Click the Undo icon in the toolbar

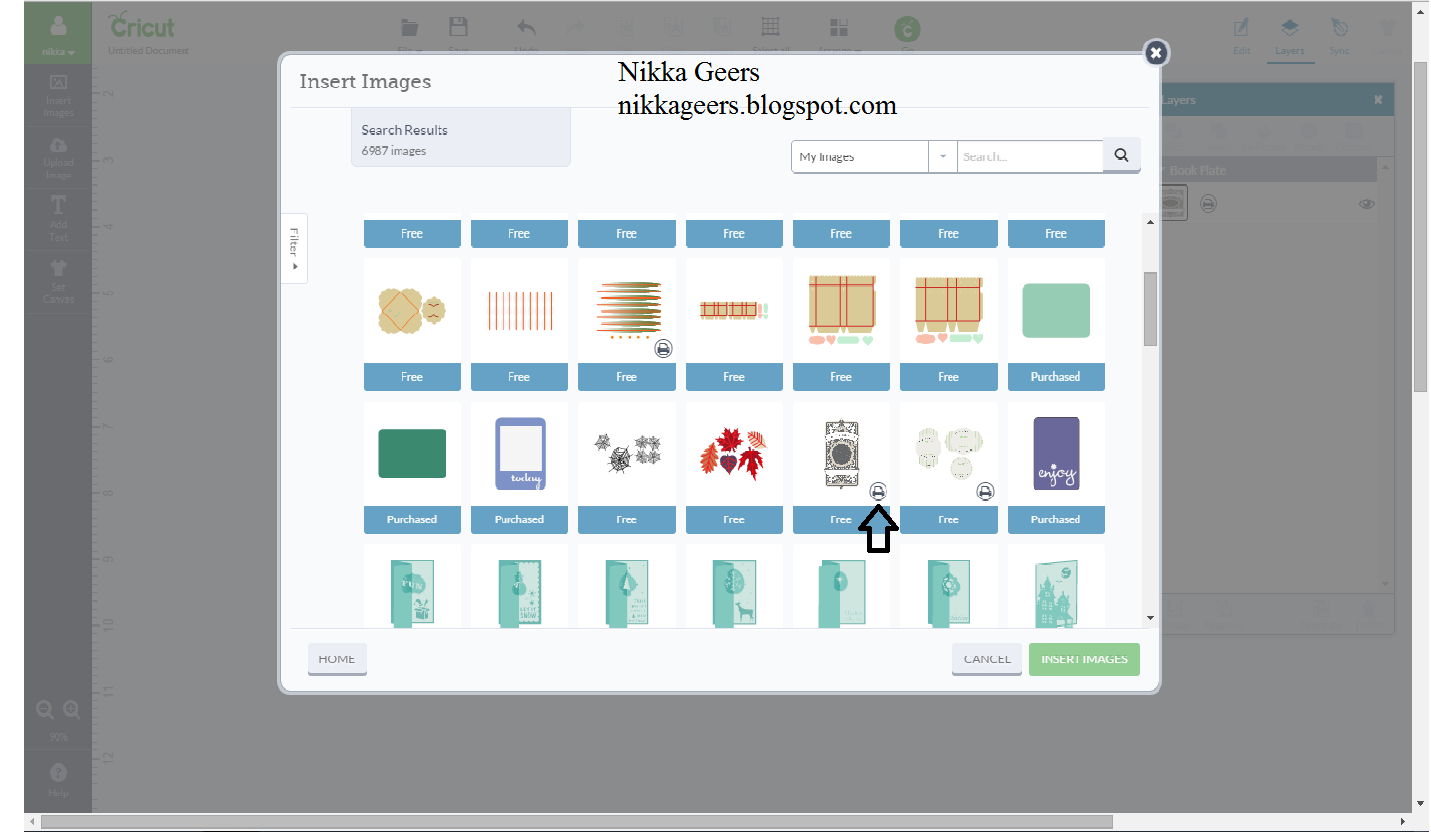click(526, 27)
